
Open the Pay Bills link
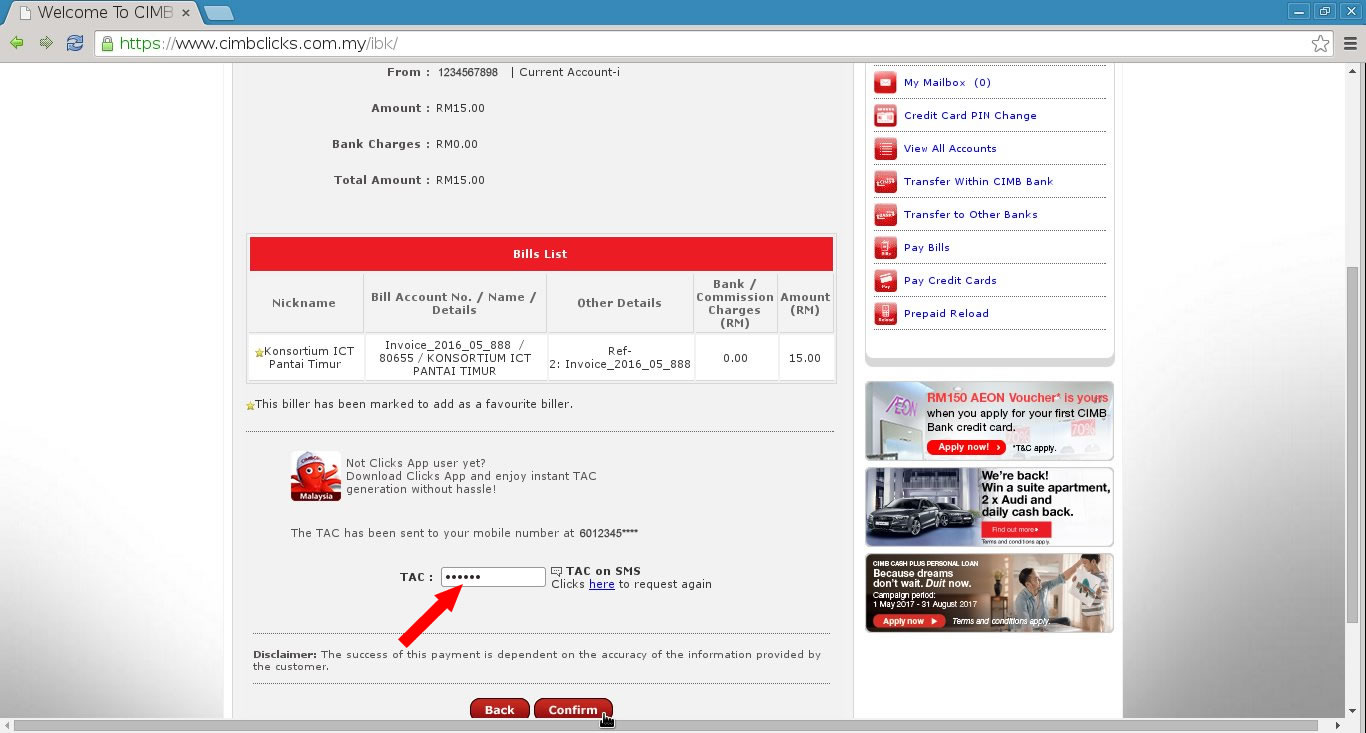tap(927, 248)
